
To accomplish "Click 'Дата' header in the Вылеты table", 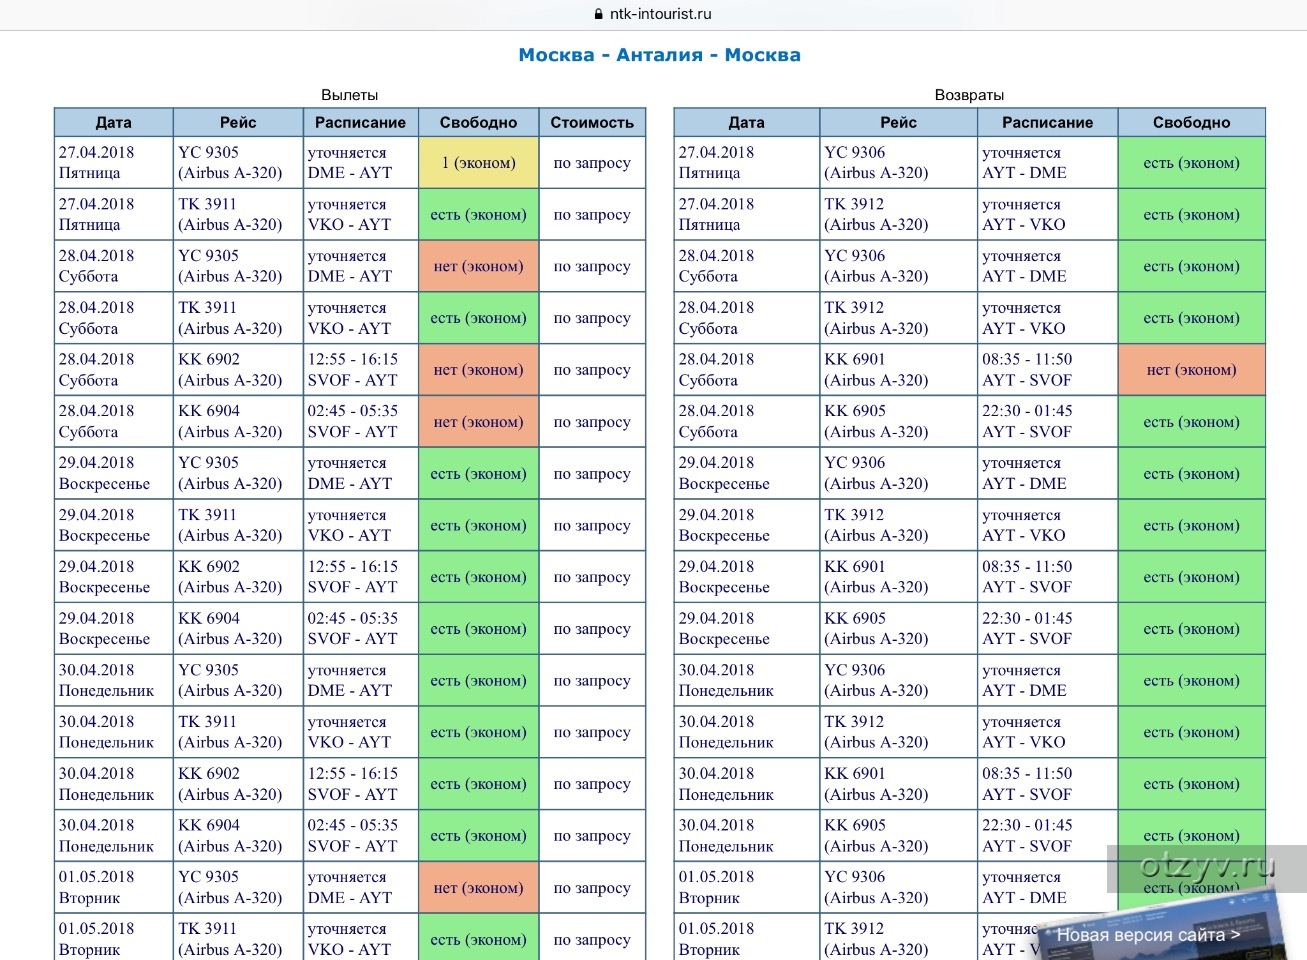I will [x=114, y=122].
